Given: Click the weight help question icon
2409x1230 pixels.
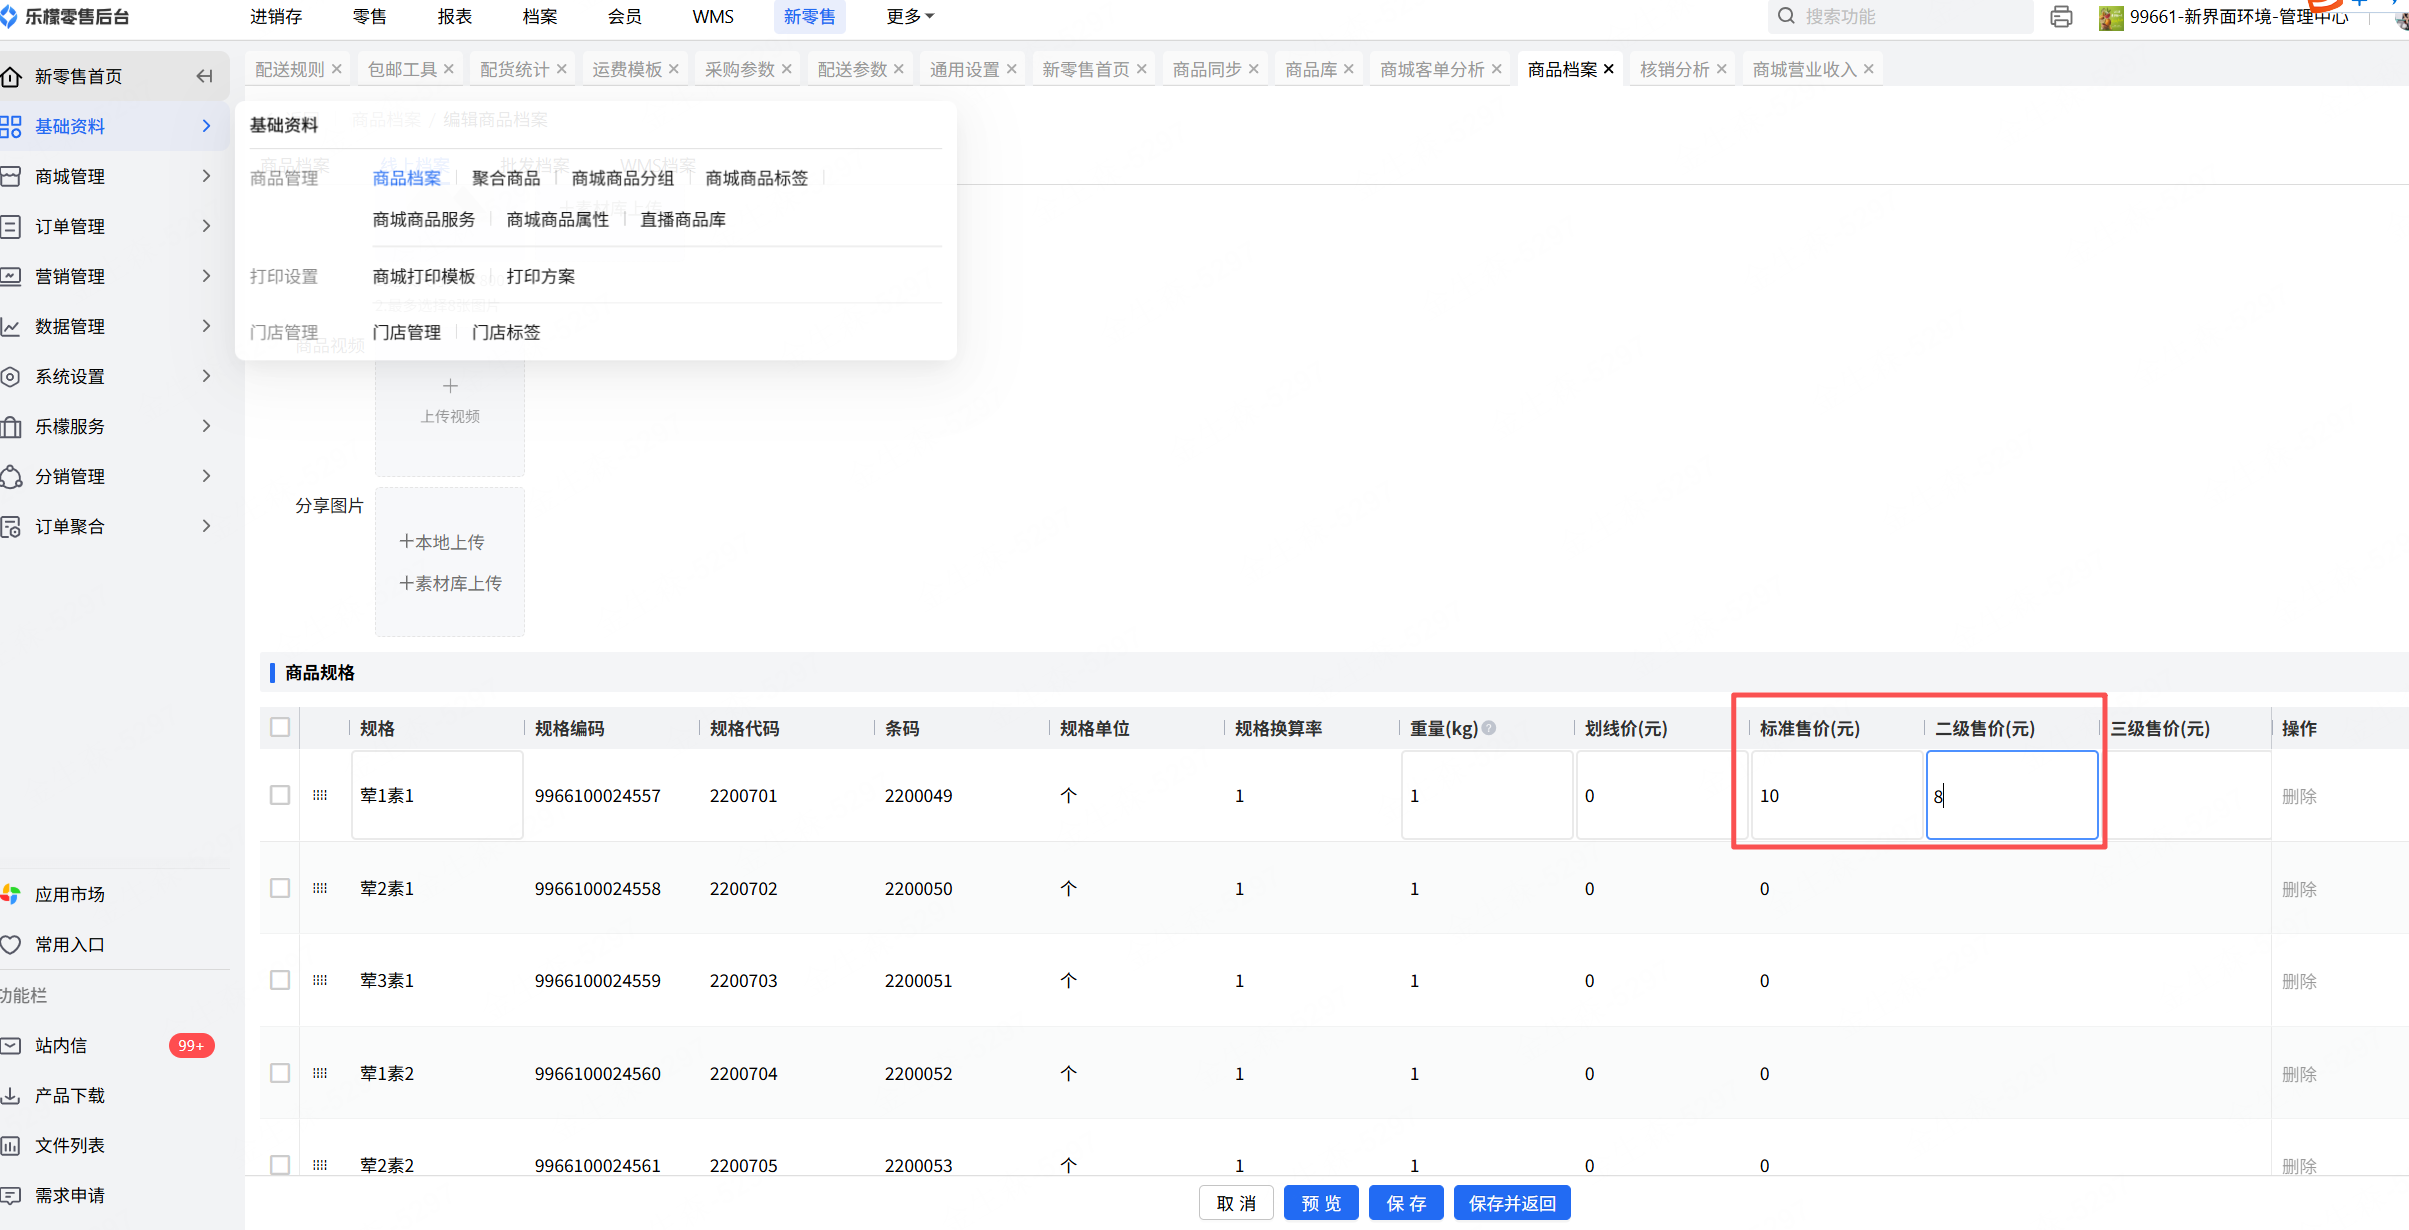Looking at the screenshot, I should coord(1489,728).
